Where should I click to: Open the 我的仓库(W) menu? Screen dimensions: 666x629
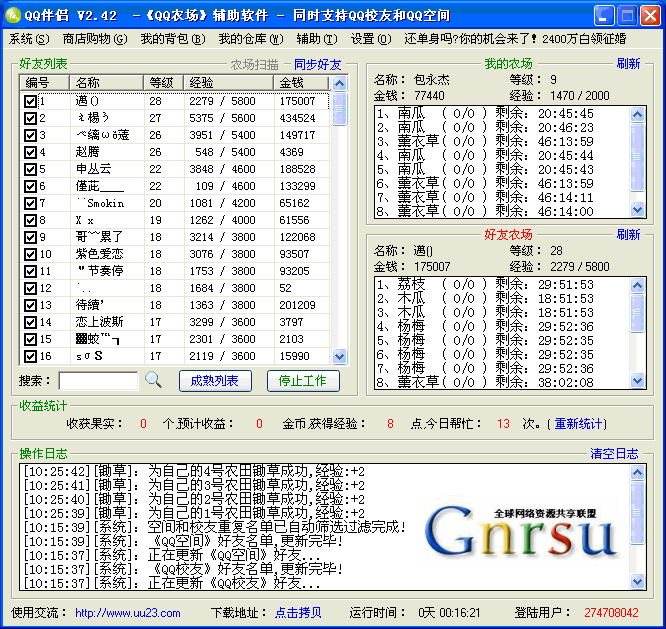251,39
